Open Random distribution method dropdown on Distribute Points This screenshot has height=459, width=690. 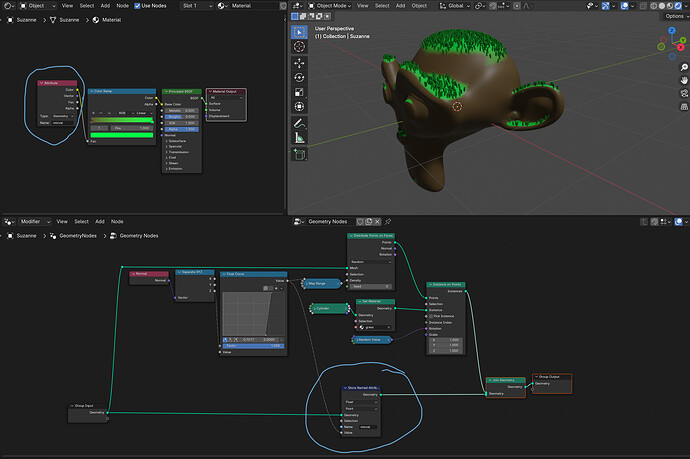(x=371, y=262)
